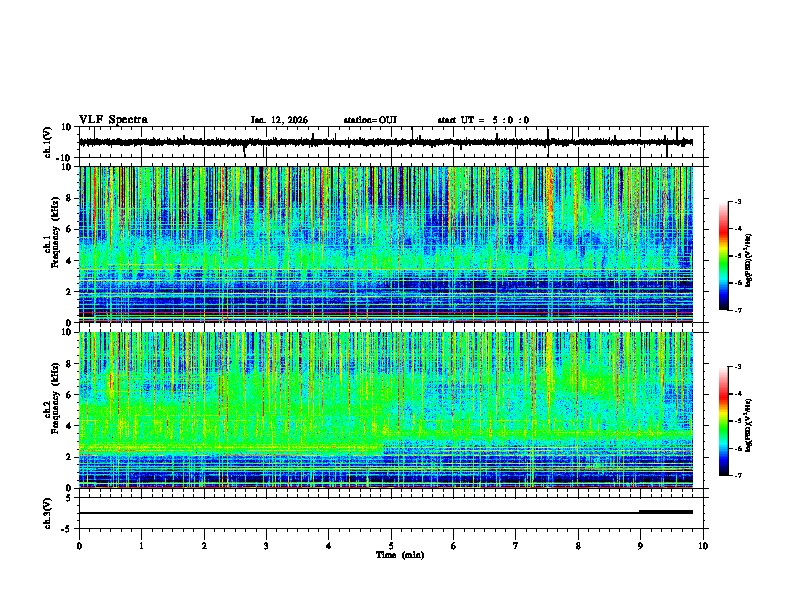Click the thick ch.3 trace segment after minute 9
The width and height of the screenshot is (792, 612).
pyautogui.click(x=666, y=512)
